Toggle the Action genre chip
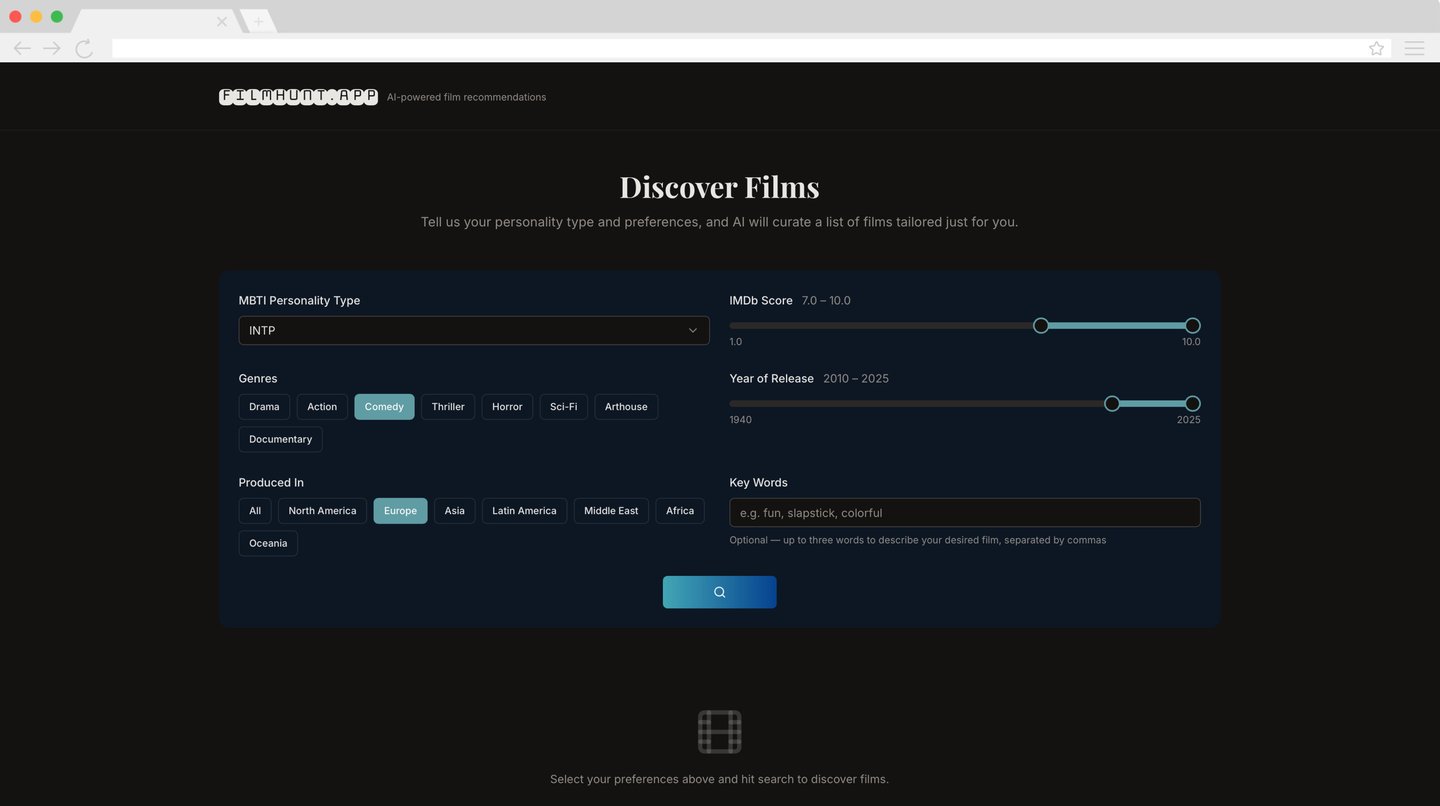The image size is (1440, 806). [322, 407]
